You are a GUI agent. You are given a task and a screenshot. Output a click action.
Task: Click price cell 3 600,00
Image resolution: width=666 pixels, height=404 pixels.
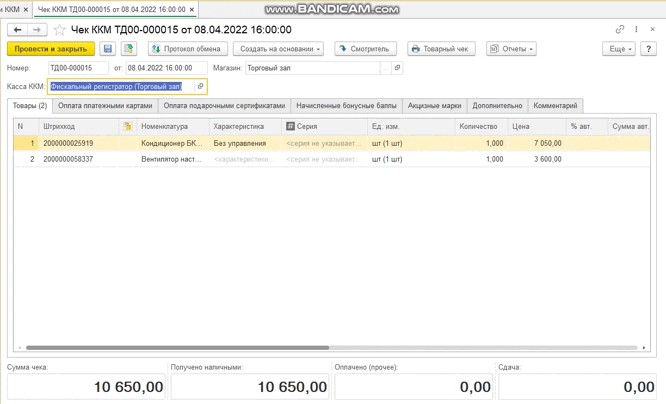[x=537, y=159]
